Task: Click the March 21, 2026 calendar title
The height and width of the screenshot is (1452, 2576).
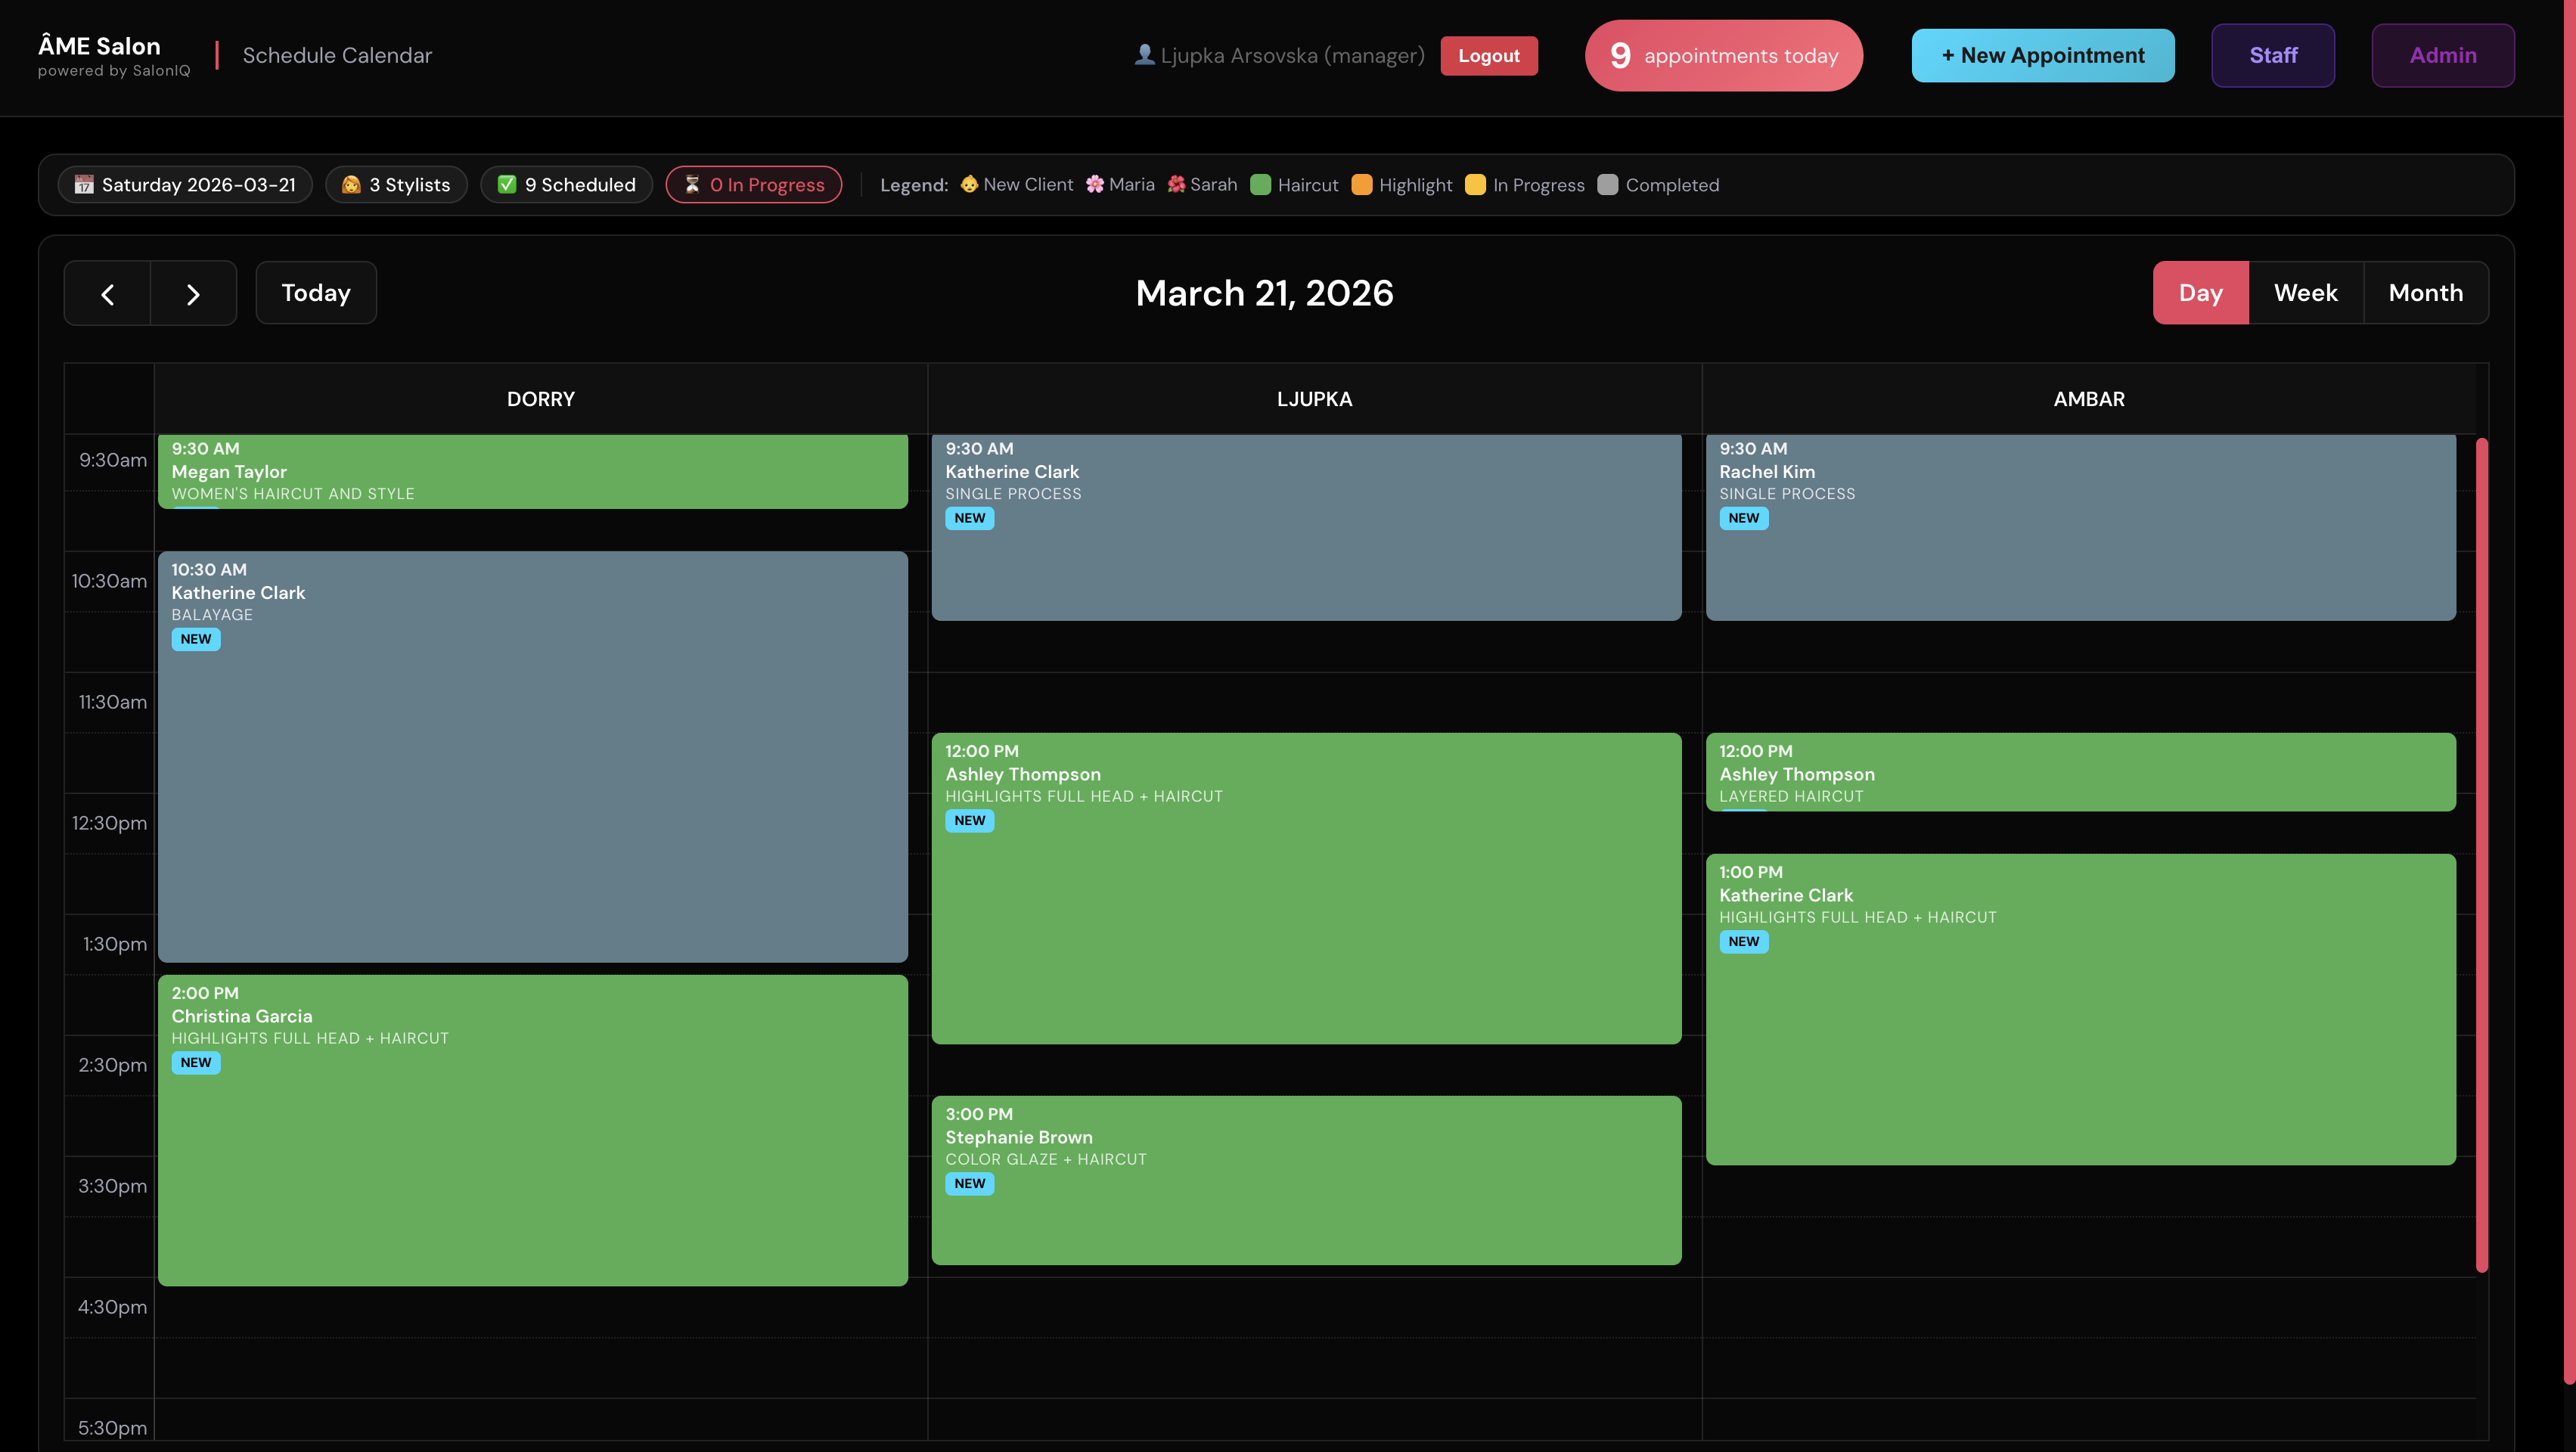Action: point(1264,293)
